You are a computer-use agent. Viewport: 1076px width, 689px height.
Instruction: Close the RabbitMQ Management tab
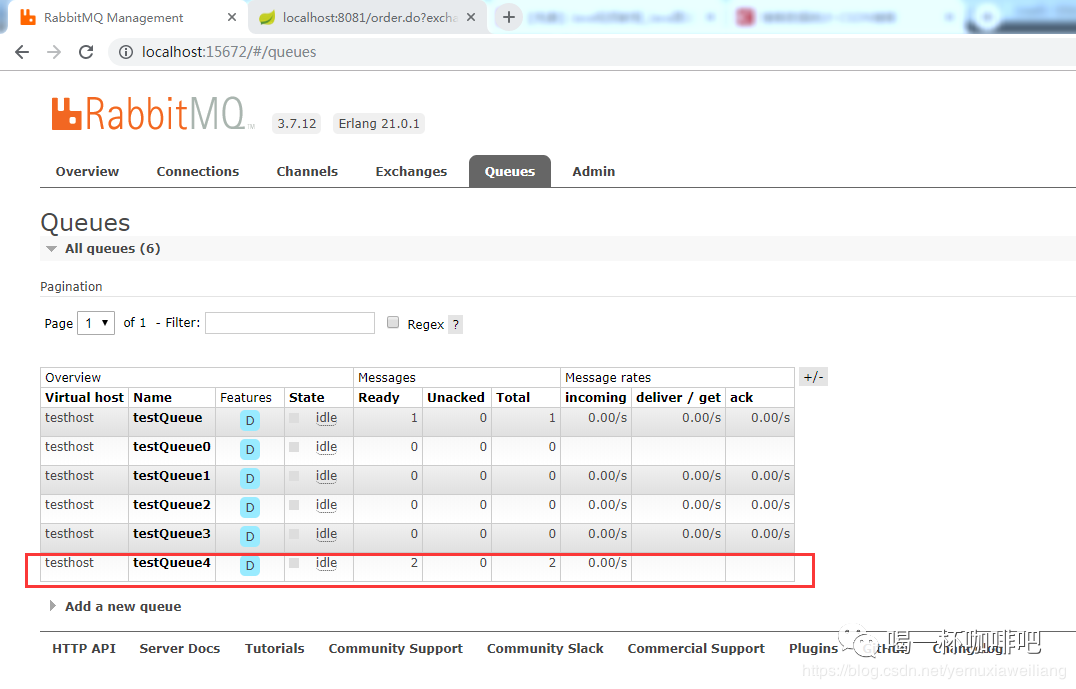pyautogui.click(x=232, y=17)
